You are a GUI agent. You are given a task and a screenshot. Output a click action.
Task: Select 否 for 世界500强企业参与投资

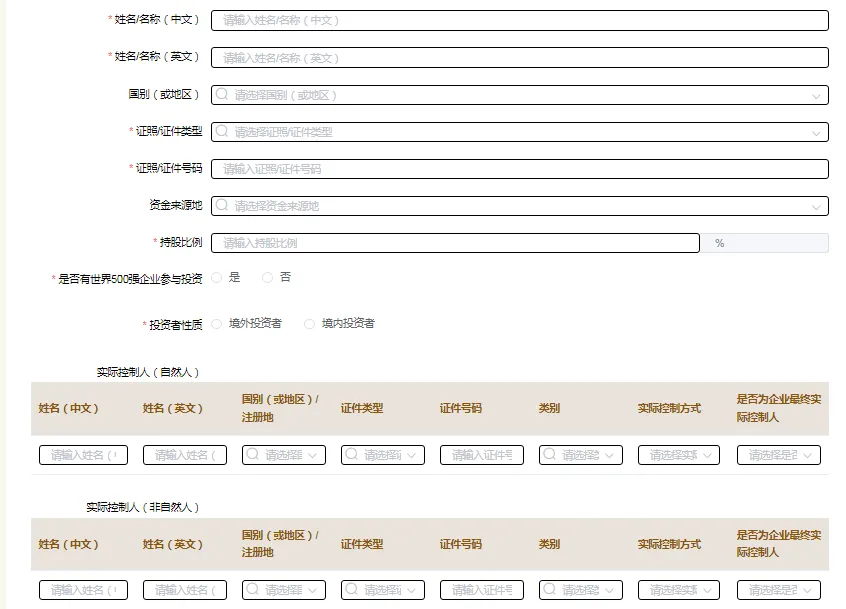tap(267, 278)
